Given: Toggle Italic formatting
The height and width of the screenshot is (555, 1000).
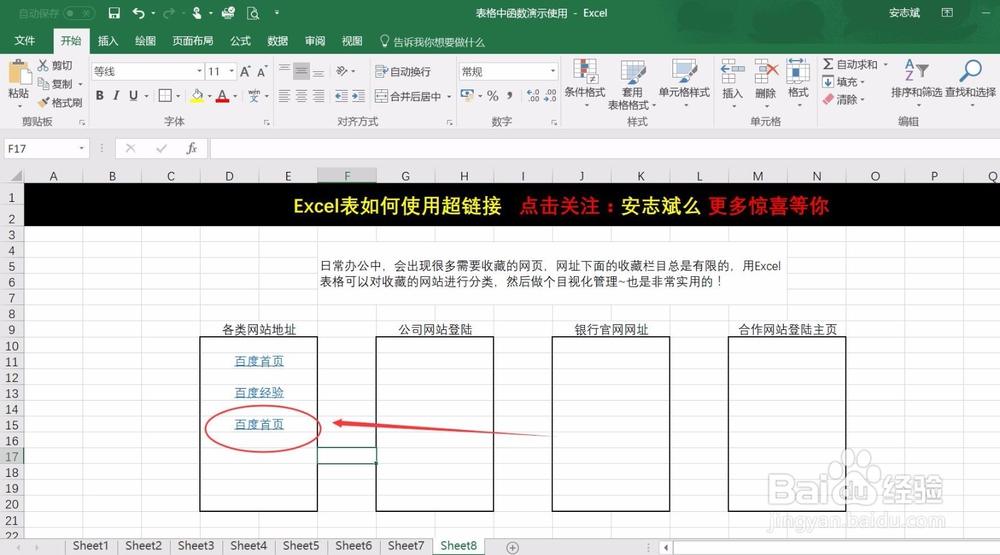Looking at the screenshot, I should coord(116,96).
